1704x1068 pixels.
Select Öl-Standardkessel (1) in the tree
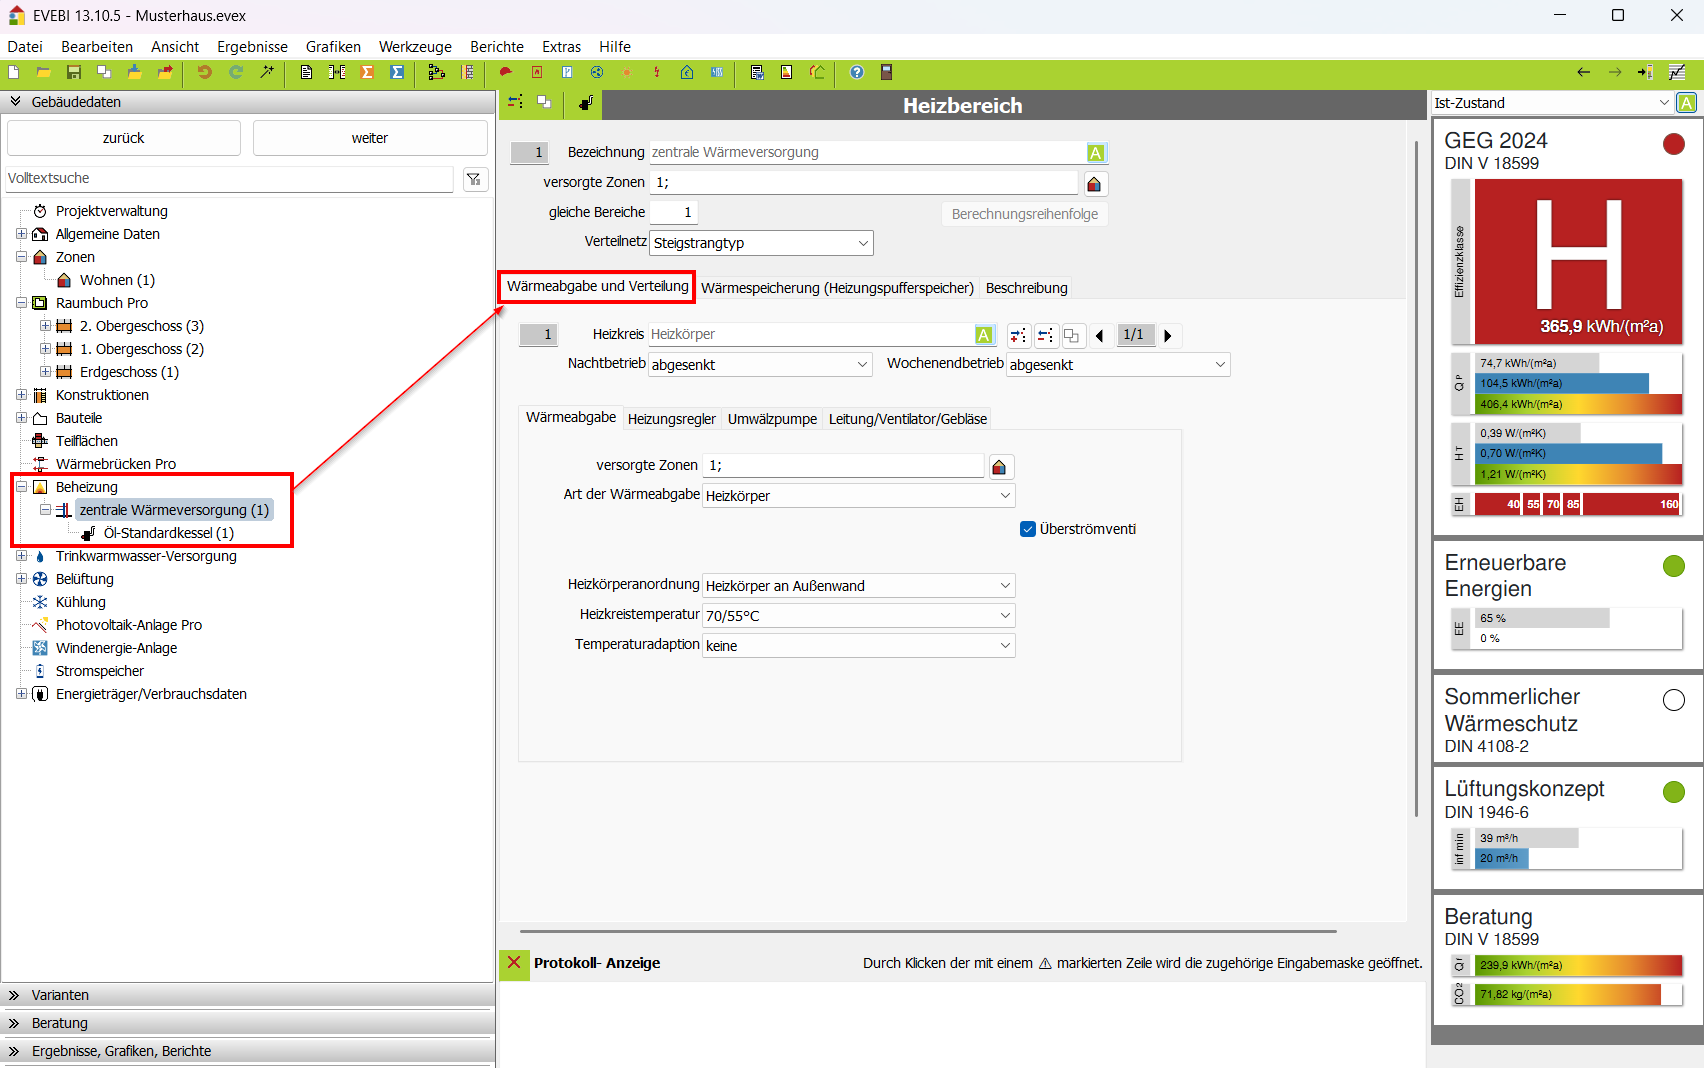tap(168, 533)
